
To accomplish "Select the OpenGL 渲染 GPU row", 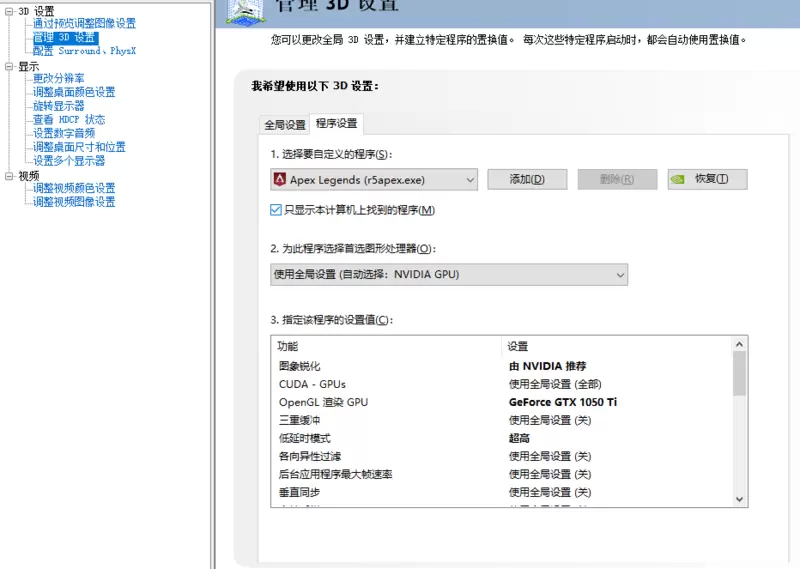I will click(x=502, y=402).
